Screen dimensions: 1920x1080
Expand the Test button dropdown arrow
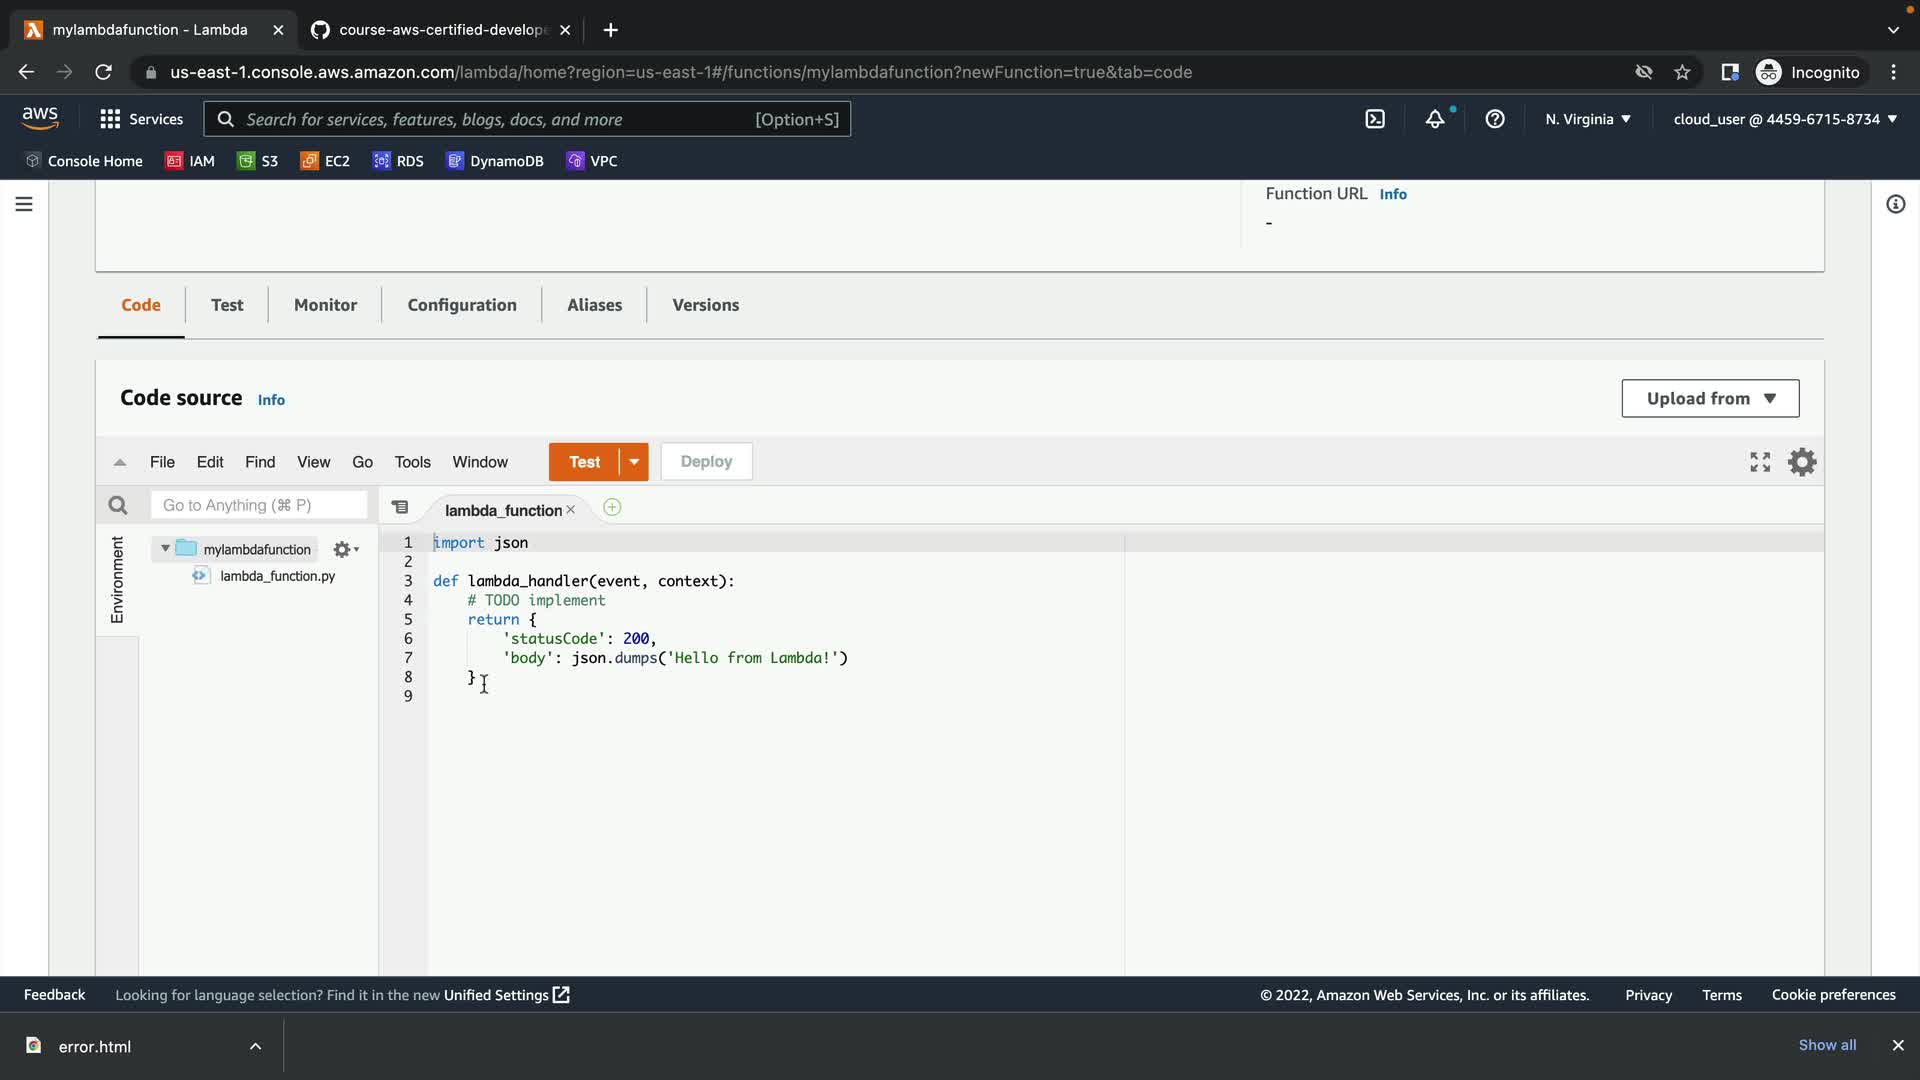coord(634,462)
